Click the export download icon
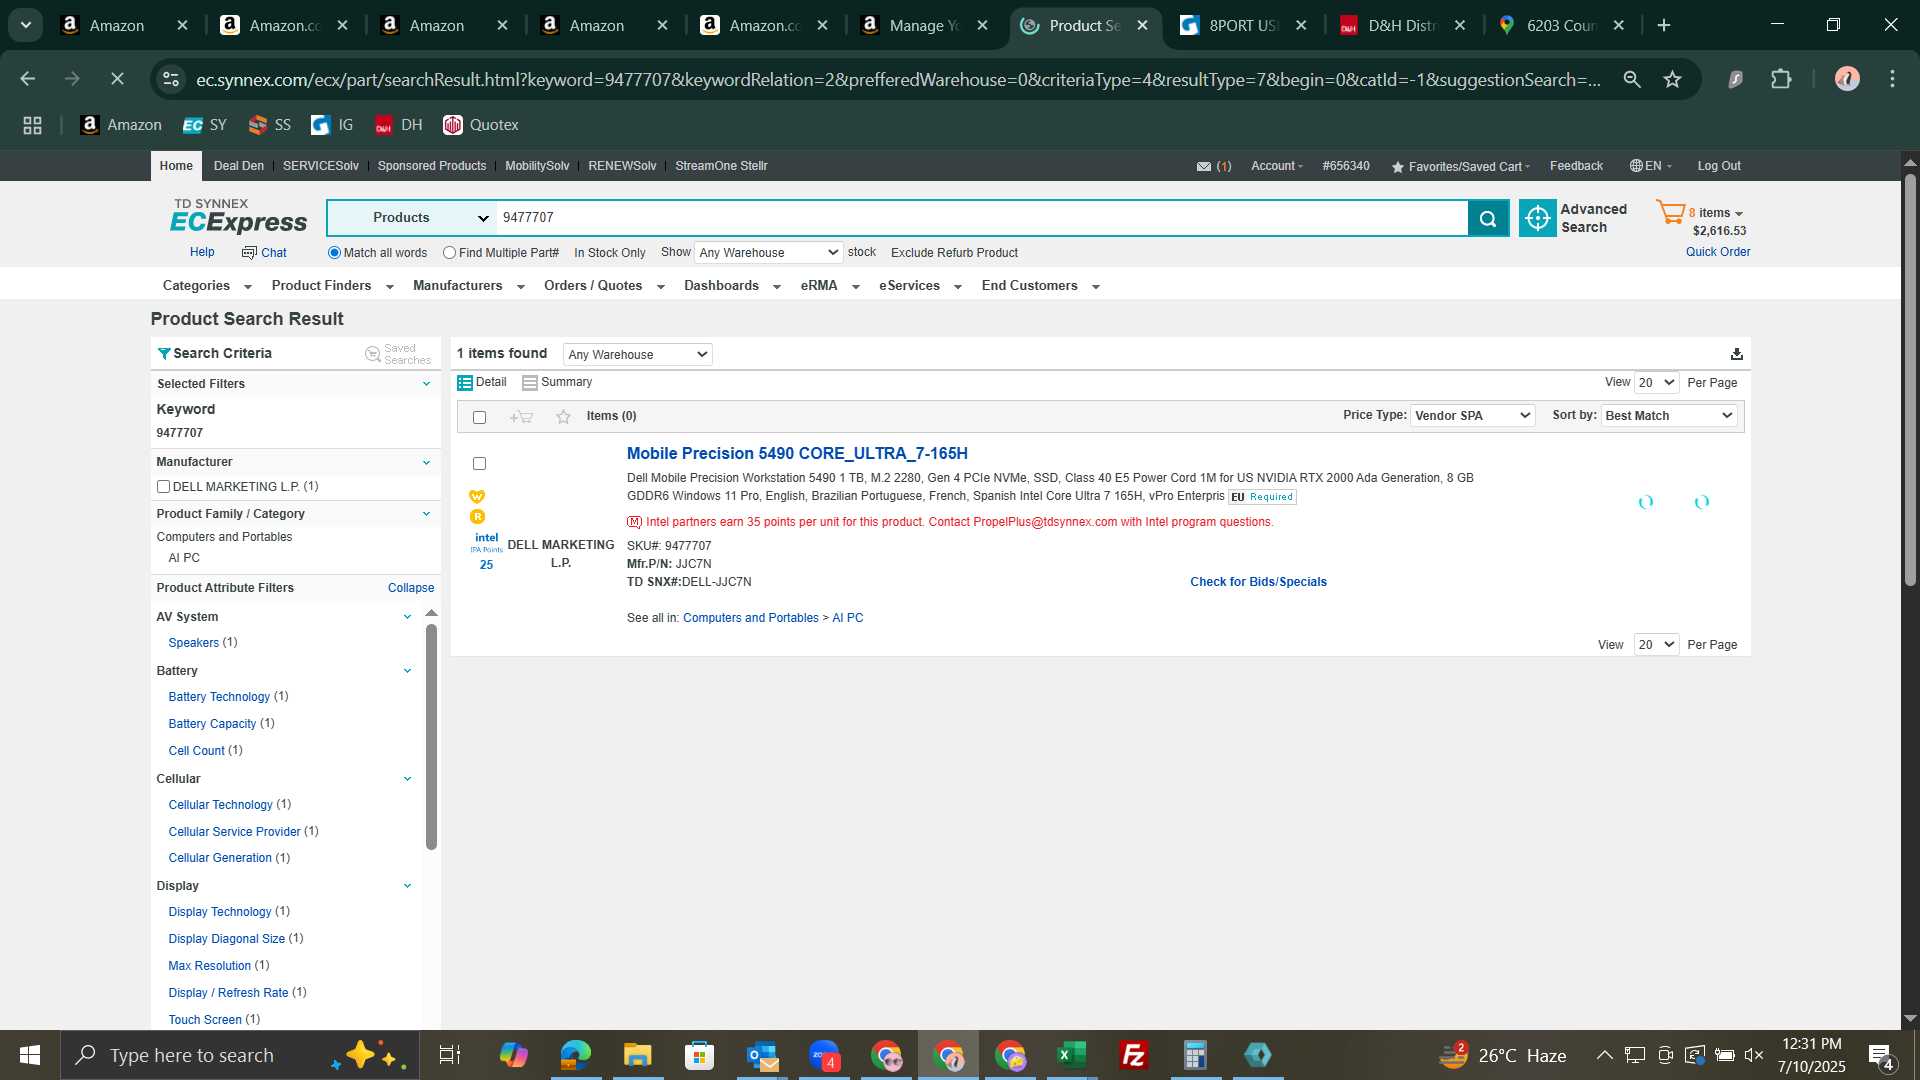The height and width of the screenshot is (1080, 1920). (x=1737, y=354)
